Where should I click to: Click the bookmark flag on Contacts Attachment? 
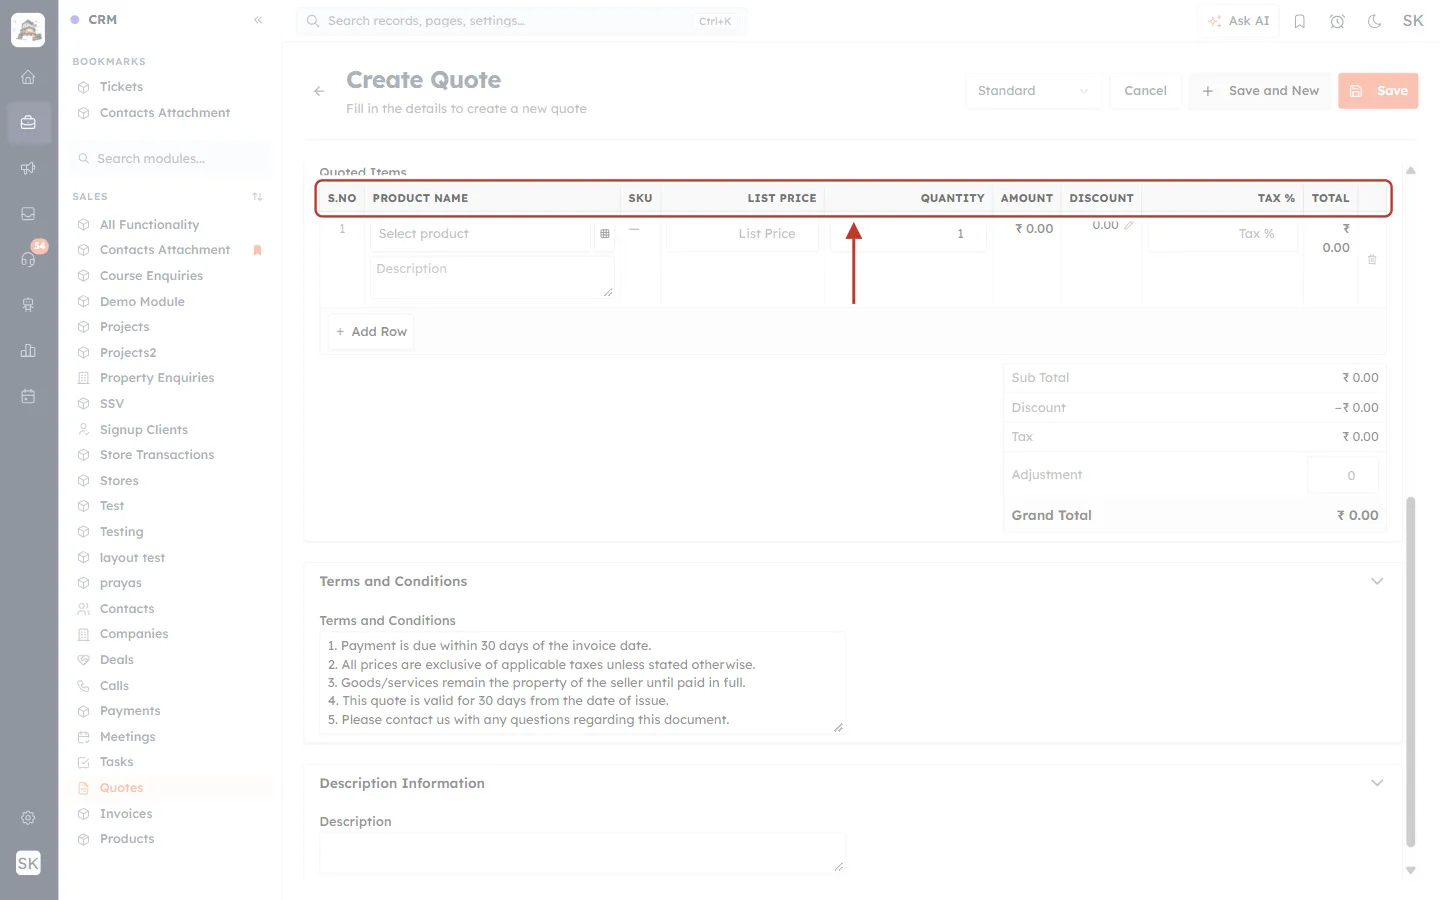click(x=257, y=250)
